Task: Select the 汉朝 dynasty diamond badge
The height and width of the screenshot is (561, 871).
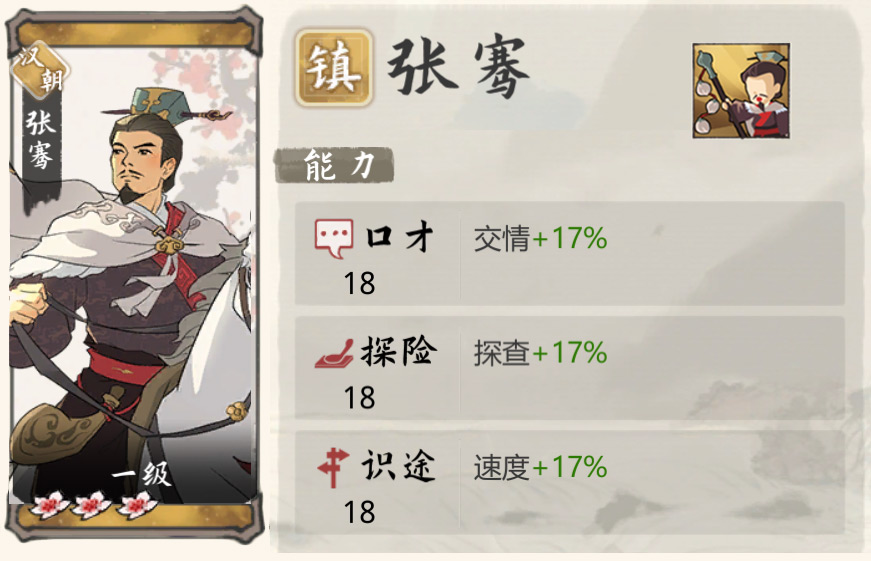Action: 41,71
